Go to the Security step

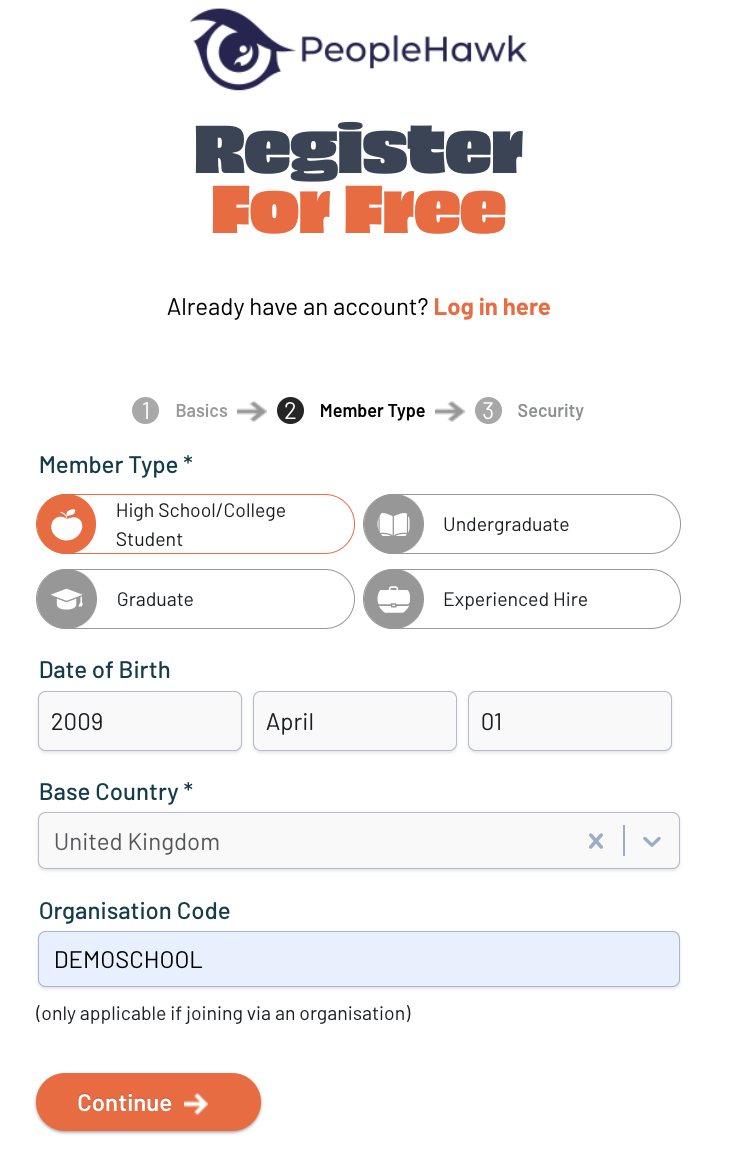coord(550,410)
